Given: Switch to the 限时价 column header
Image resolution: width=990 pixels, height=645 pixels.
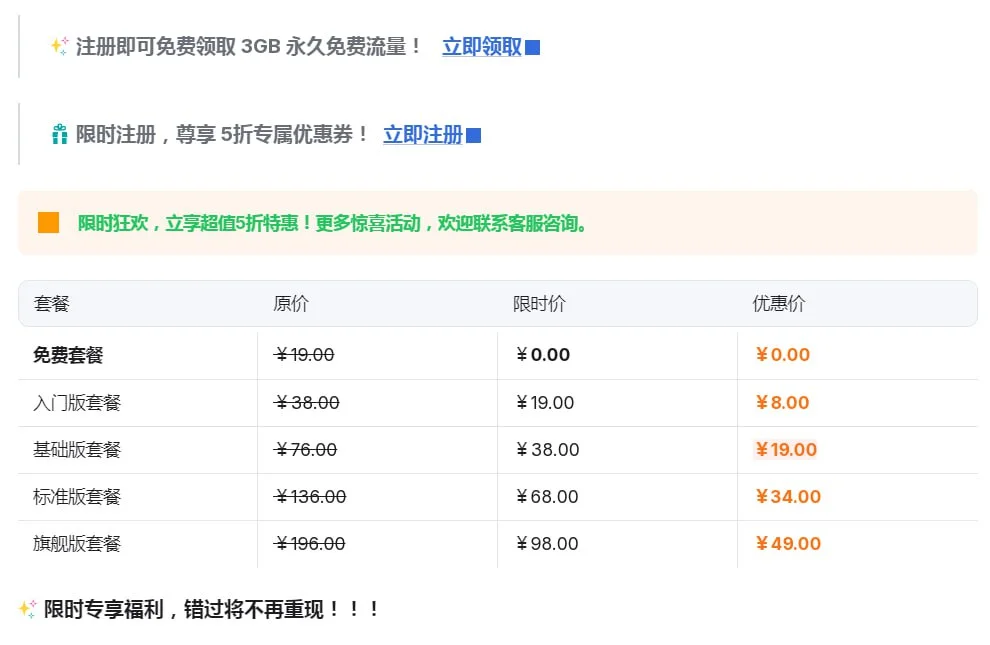Looking at the screenshot, I should pyautogui.click(x=540, y=304).
